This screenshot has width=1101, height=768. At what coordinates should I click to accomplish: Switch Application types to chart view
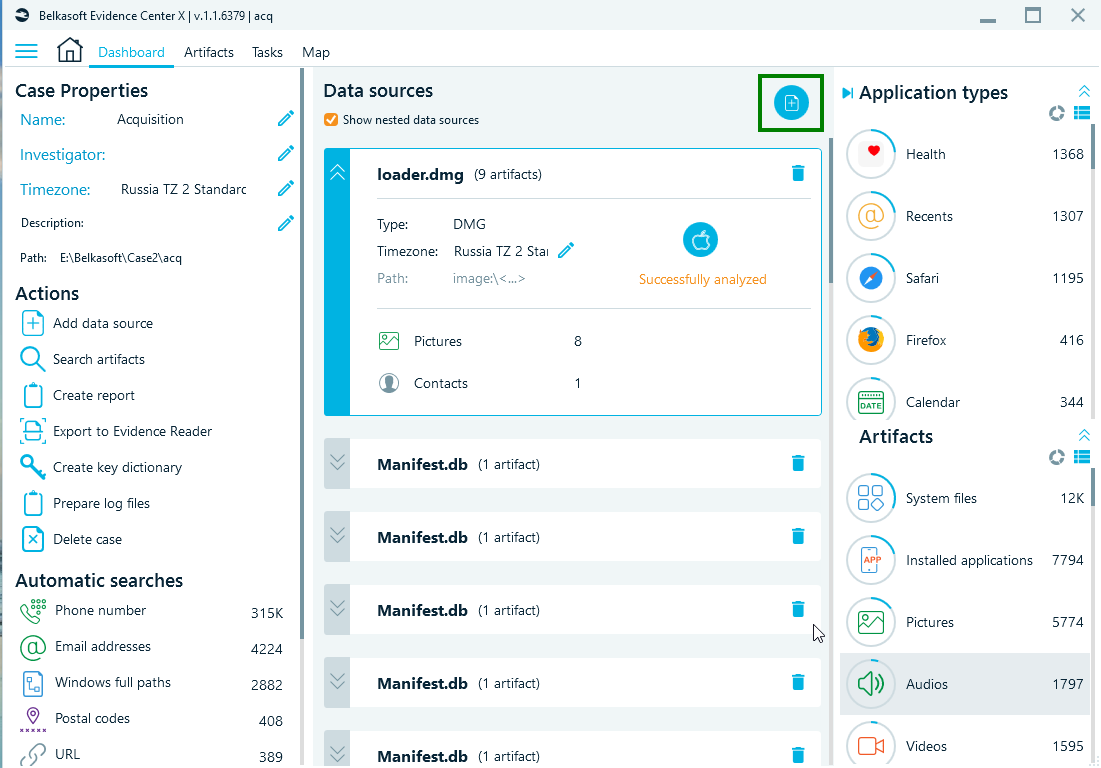click(1057, 113)
